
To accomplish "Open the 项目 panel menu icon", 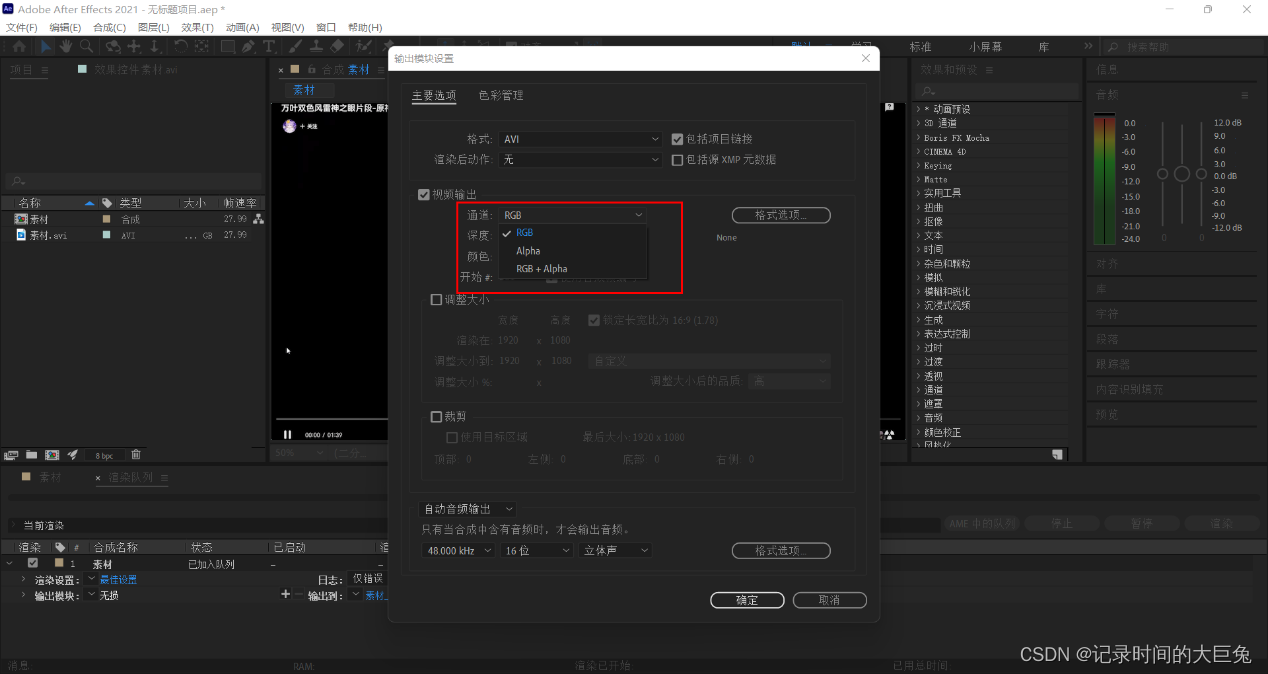I will [43, 70].
